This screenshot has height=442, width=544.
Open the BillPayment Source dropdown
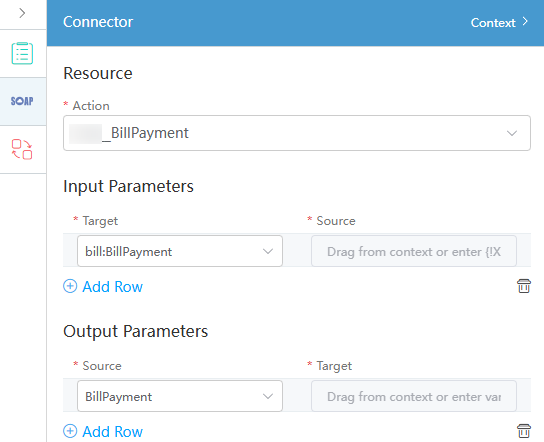coord(180,396)
